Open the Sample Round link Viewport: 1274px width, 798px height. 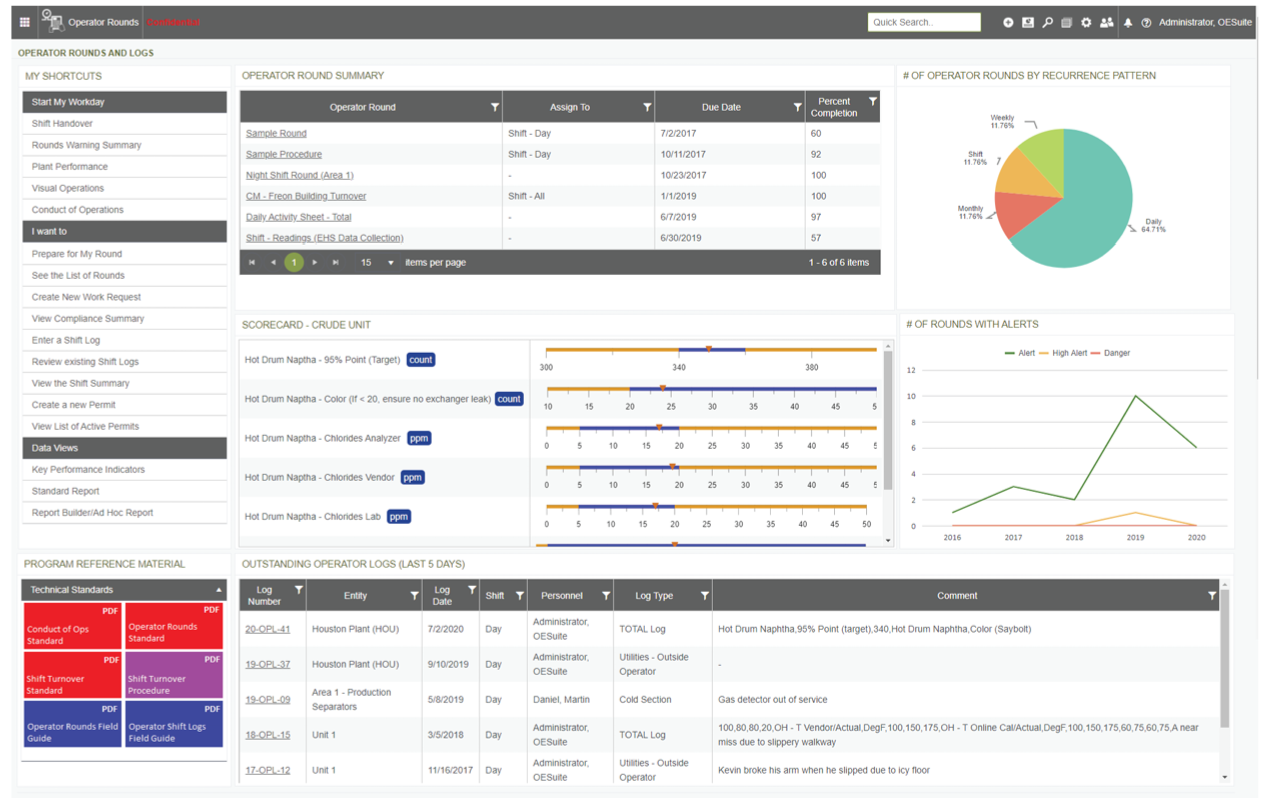pyautogui.click(x=276, y=133)
